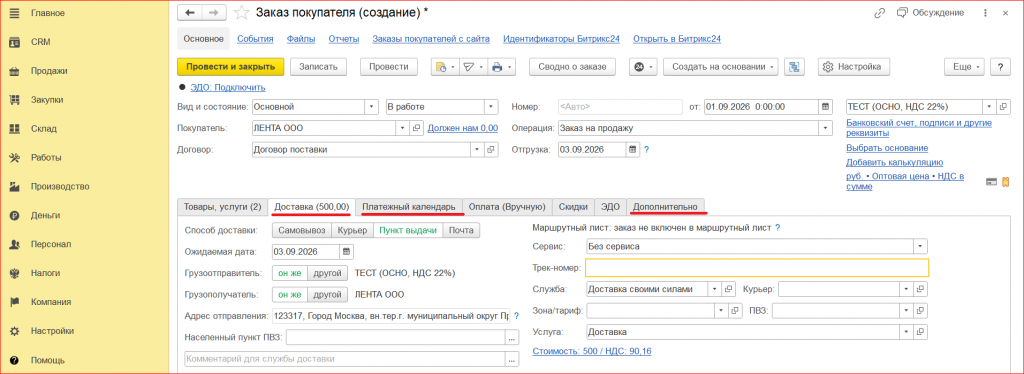1024x374 pixels.
Task: Expand the organization ТЕСТ dropdown
Action: coord(989,107)
